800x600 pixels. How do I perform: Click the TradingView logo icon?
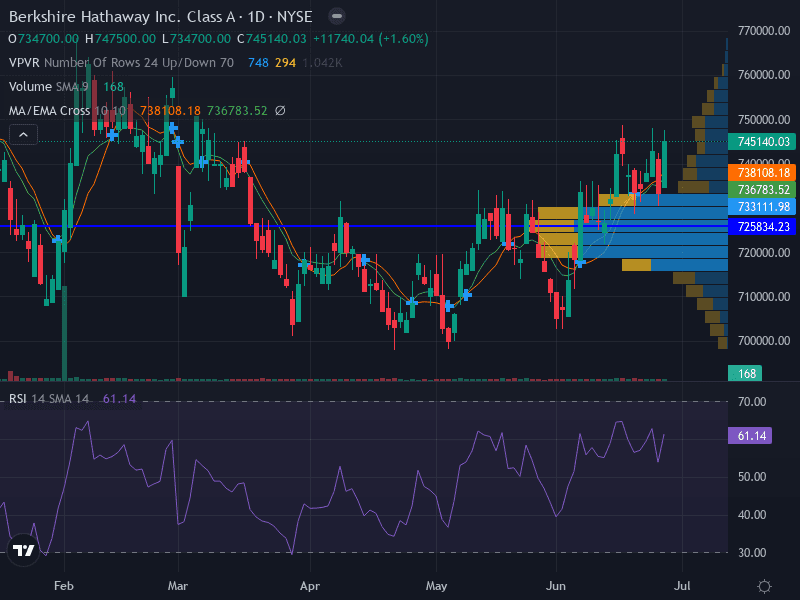click(23, 550)
